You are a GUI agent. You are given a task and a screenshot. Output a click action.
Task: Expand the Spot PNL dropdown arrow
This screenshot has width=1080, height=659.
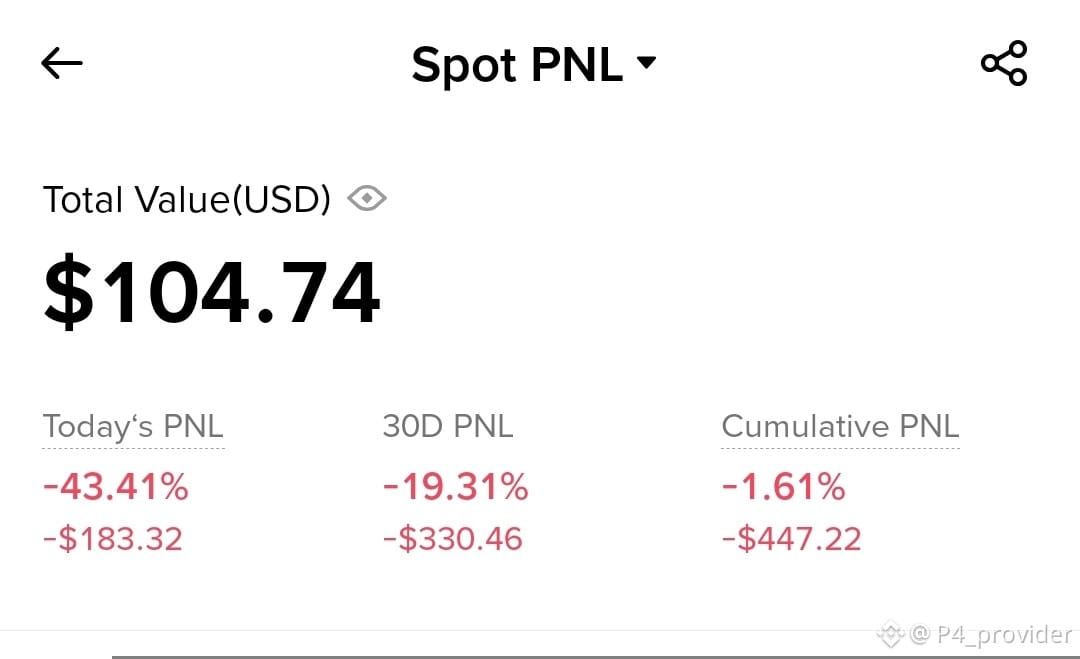(646, 63)
